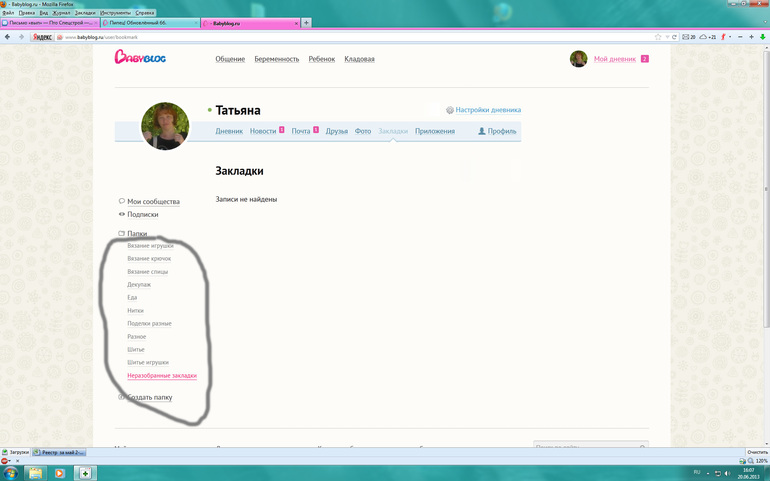Click Татьяна's profile avatar photo
This screenshot has width=770, height=481.
[165, 126]
